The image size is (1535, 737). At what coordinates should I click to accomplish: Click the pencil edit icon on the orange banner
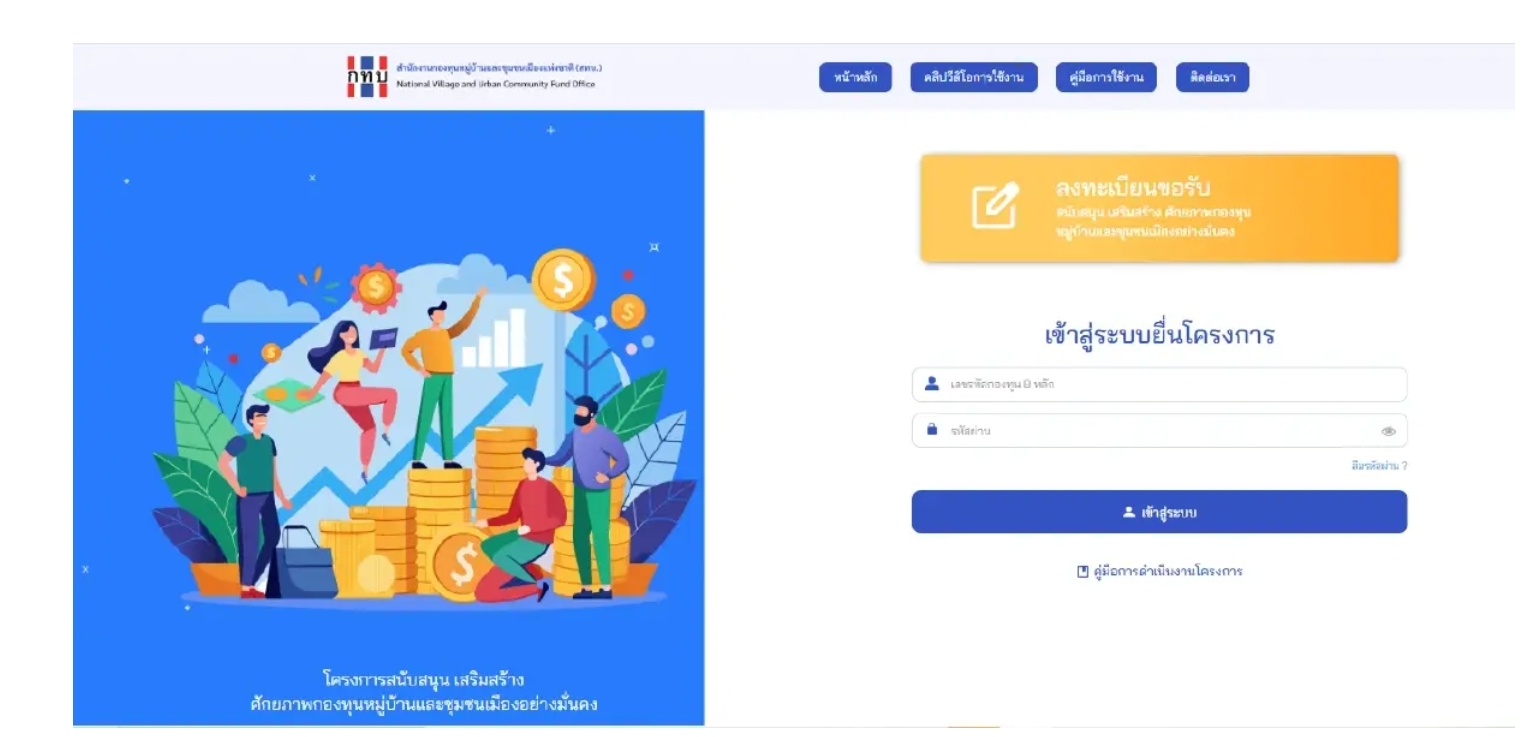tap(995, 206)
